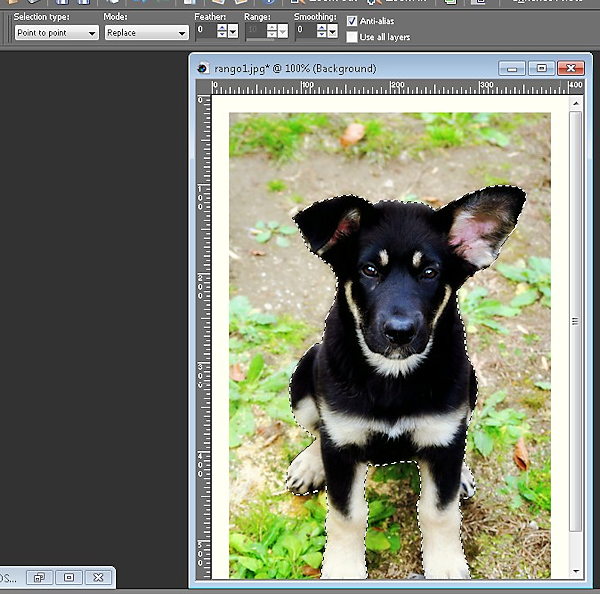Click the vertical scrollbar thumb of rango1.jpg
600x594 pixels.
pyautogui.click(x=575, y=321)
